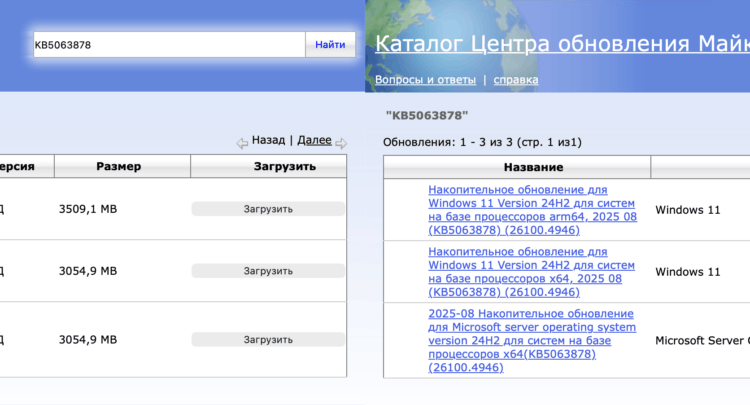Click the Загрузить column header

[x=268, y=166]
